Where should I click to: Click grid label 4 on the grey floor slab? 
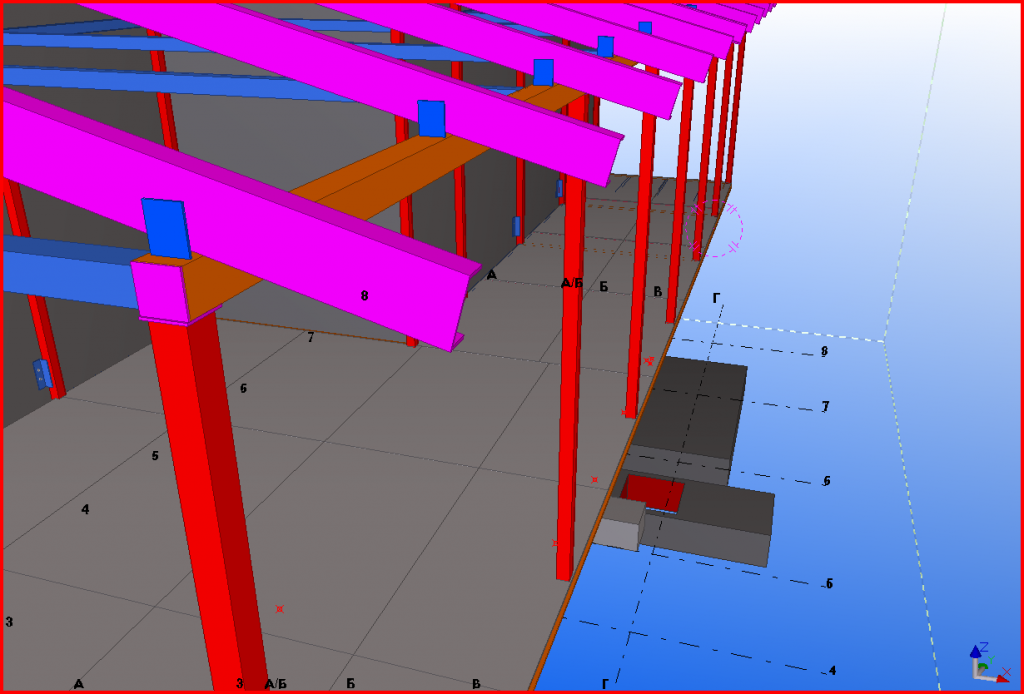coord(85,509)
